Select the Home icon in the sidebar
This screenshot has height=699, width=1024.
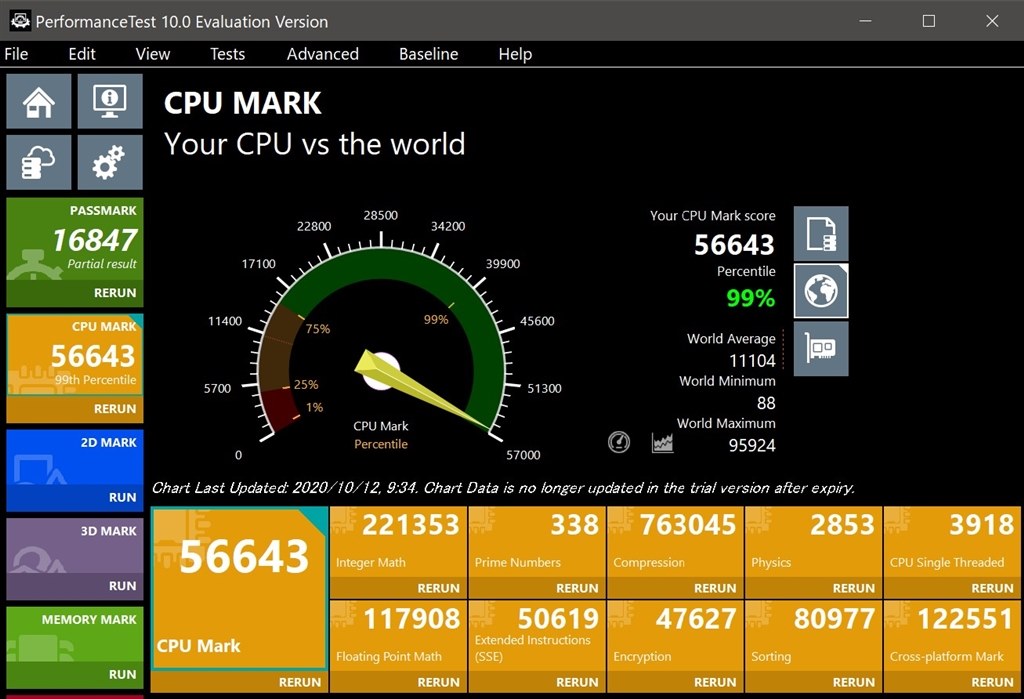pos(38,101)
